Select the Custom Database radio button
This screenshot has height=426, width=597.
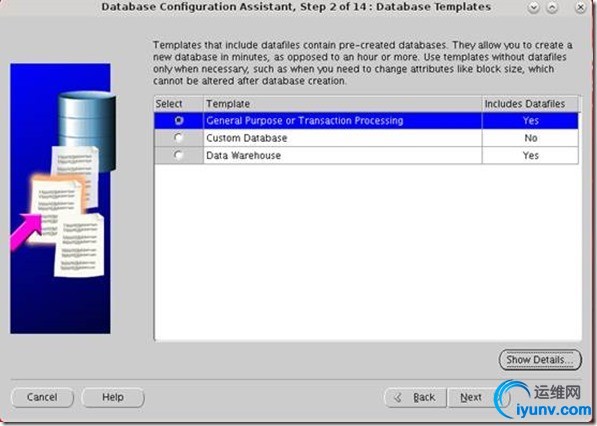(178, 137)
